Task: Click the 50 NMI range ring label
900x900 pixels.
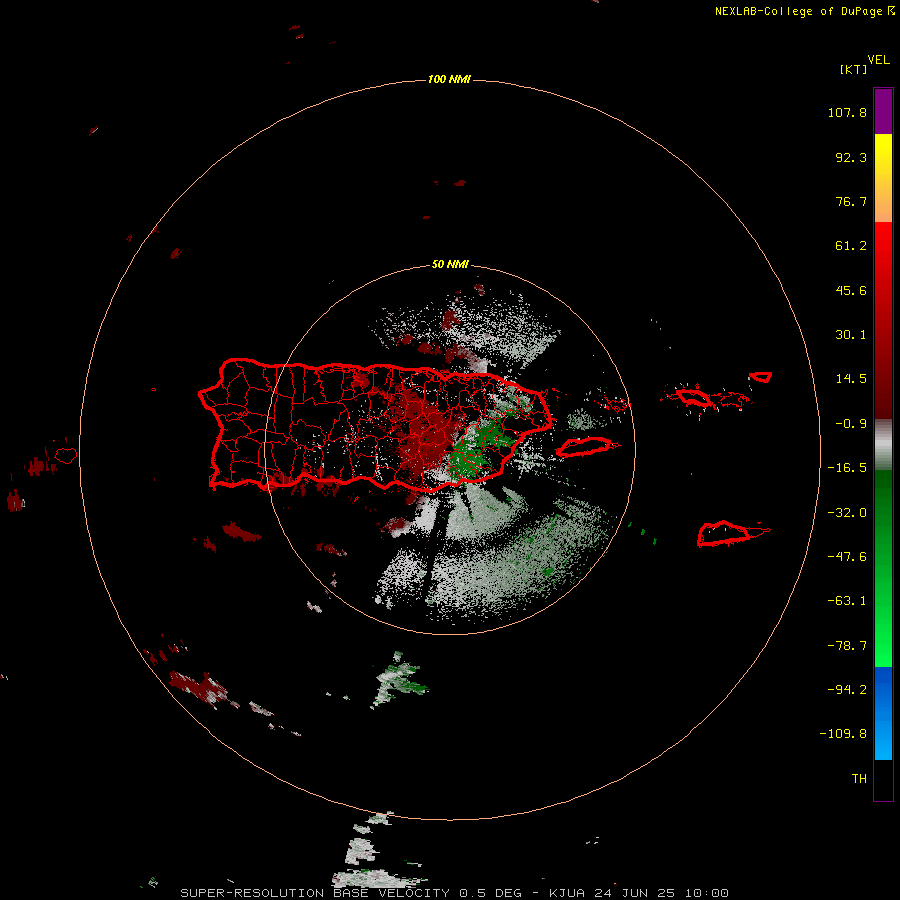Action: (x=450, y=265)
